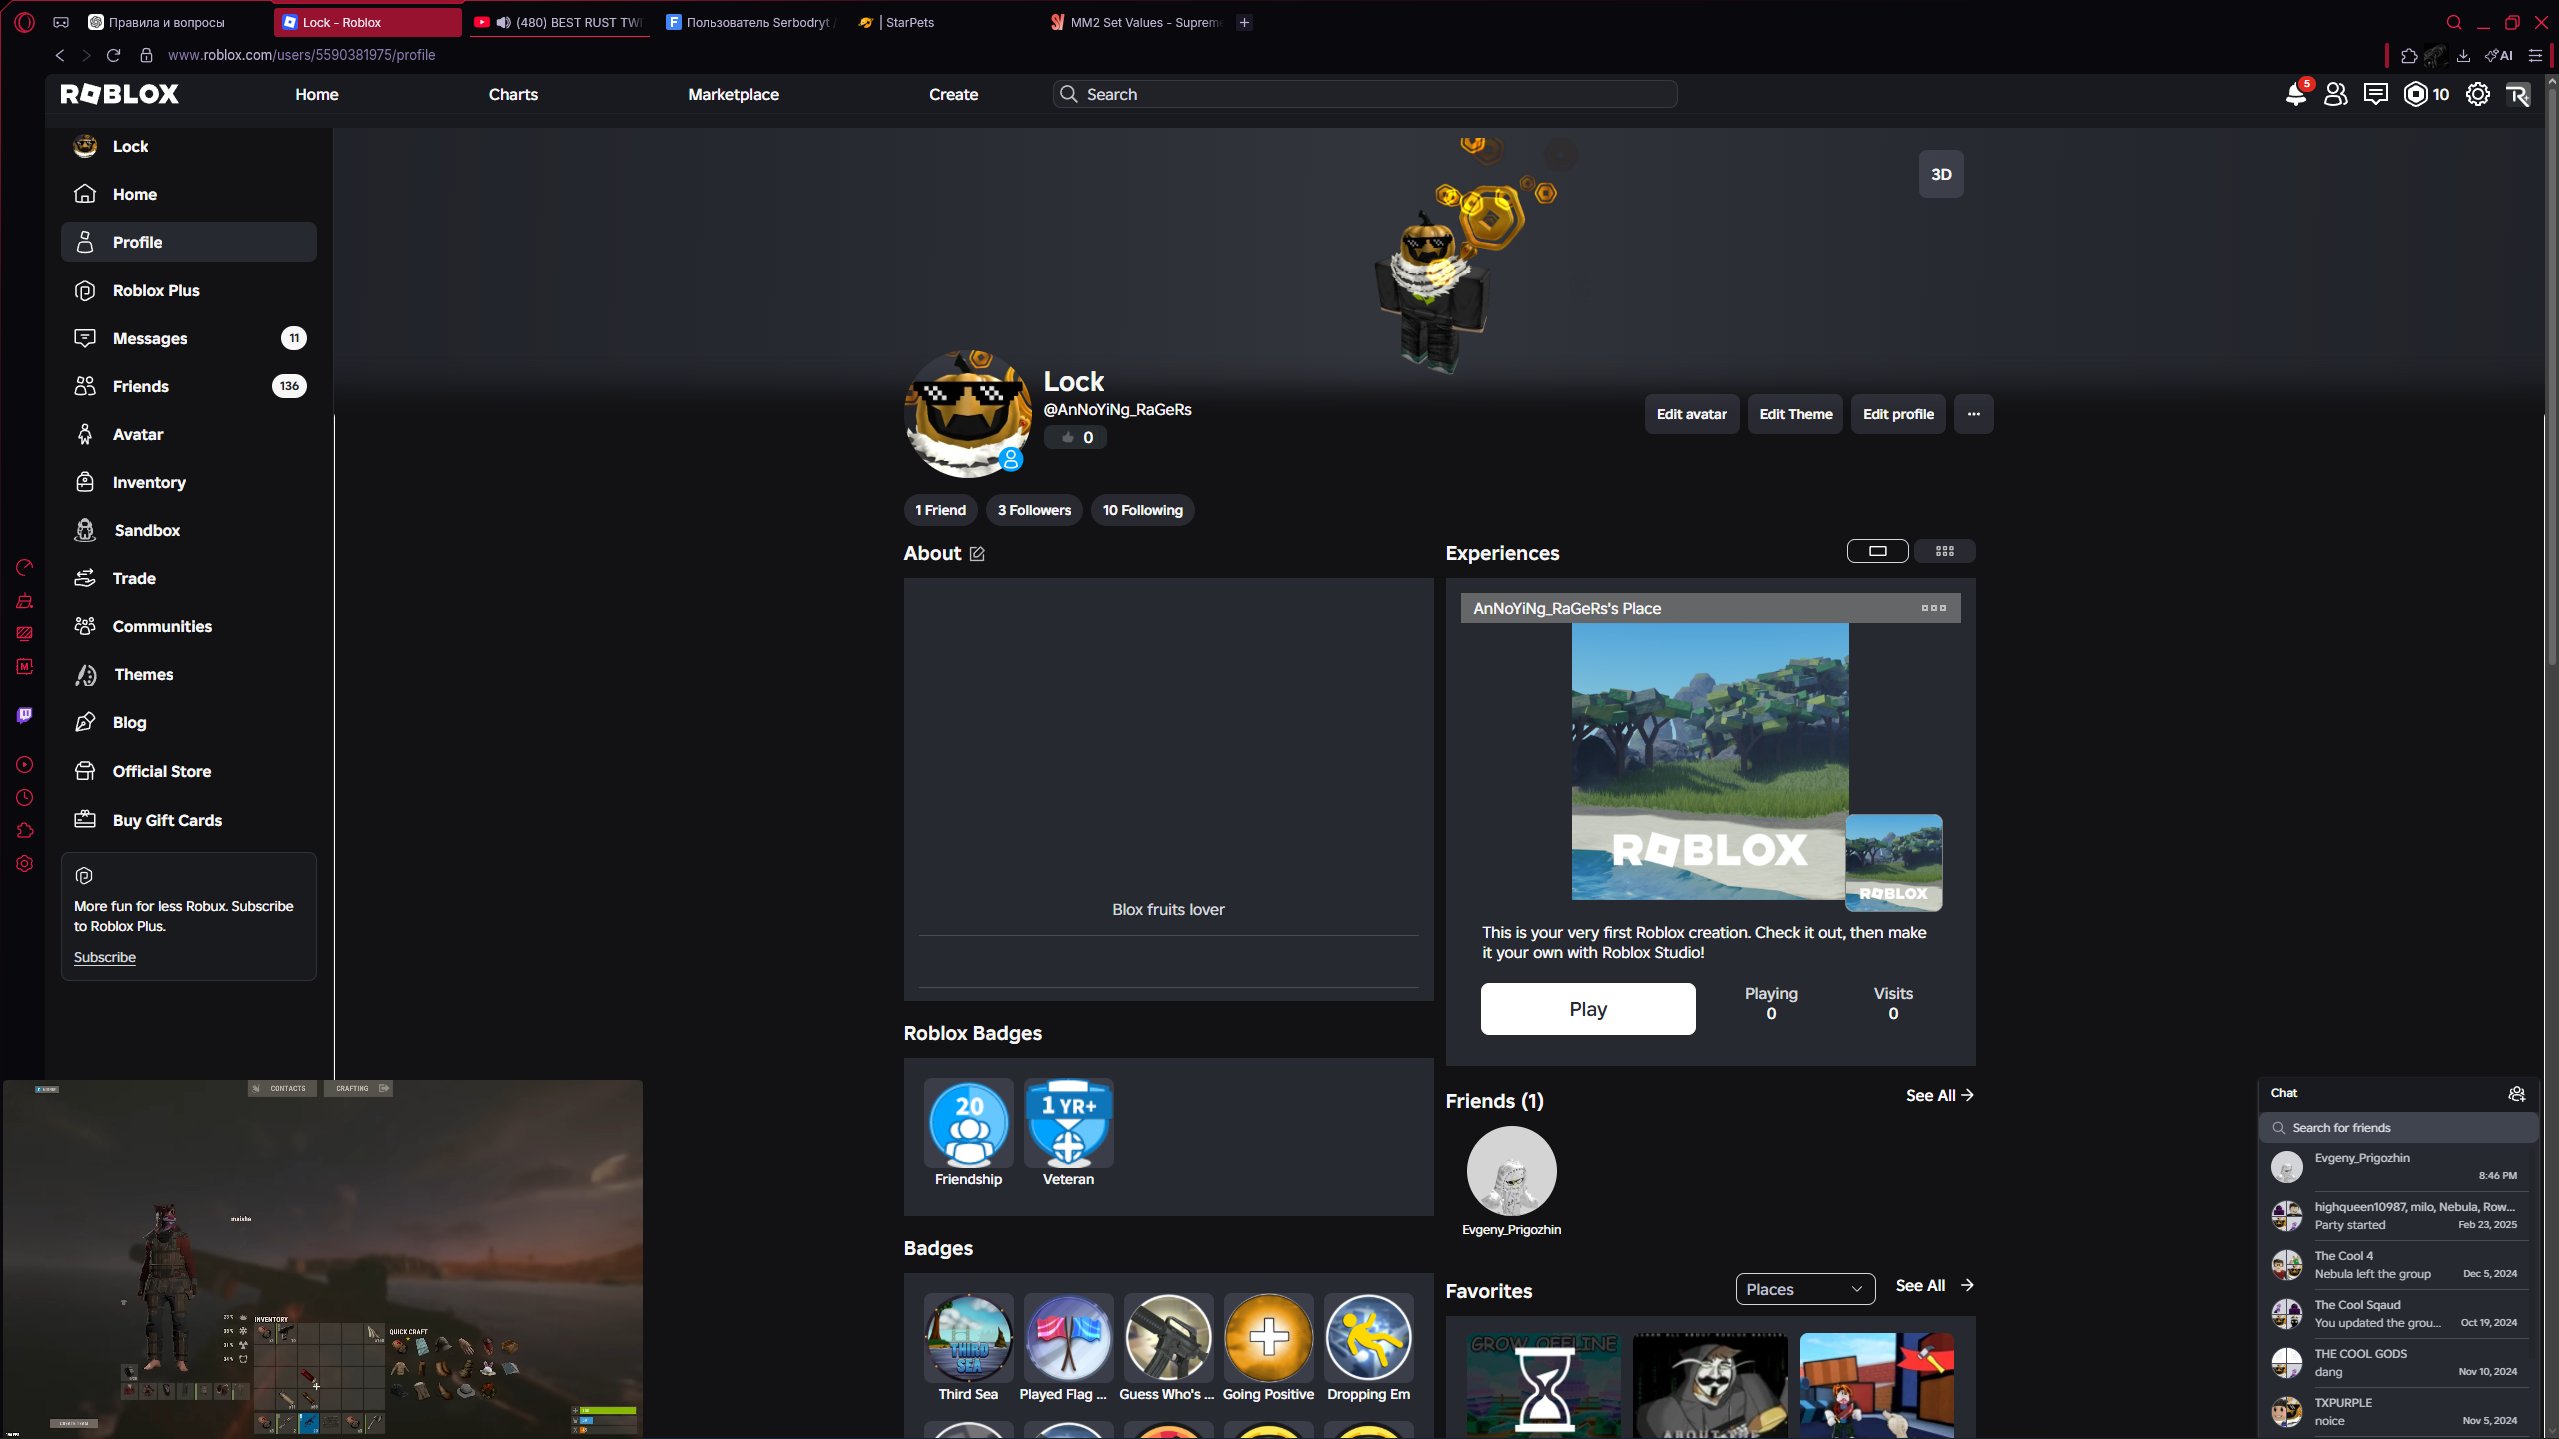Click the Robux balance icon showing 10
The height and width of the screenshot is (1439, 2559).
click(2416, 94)
